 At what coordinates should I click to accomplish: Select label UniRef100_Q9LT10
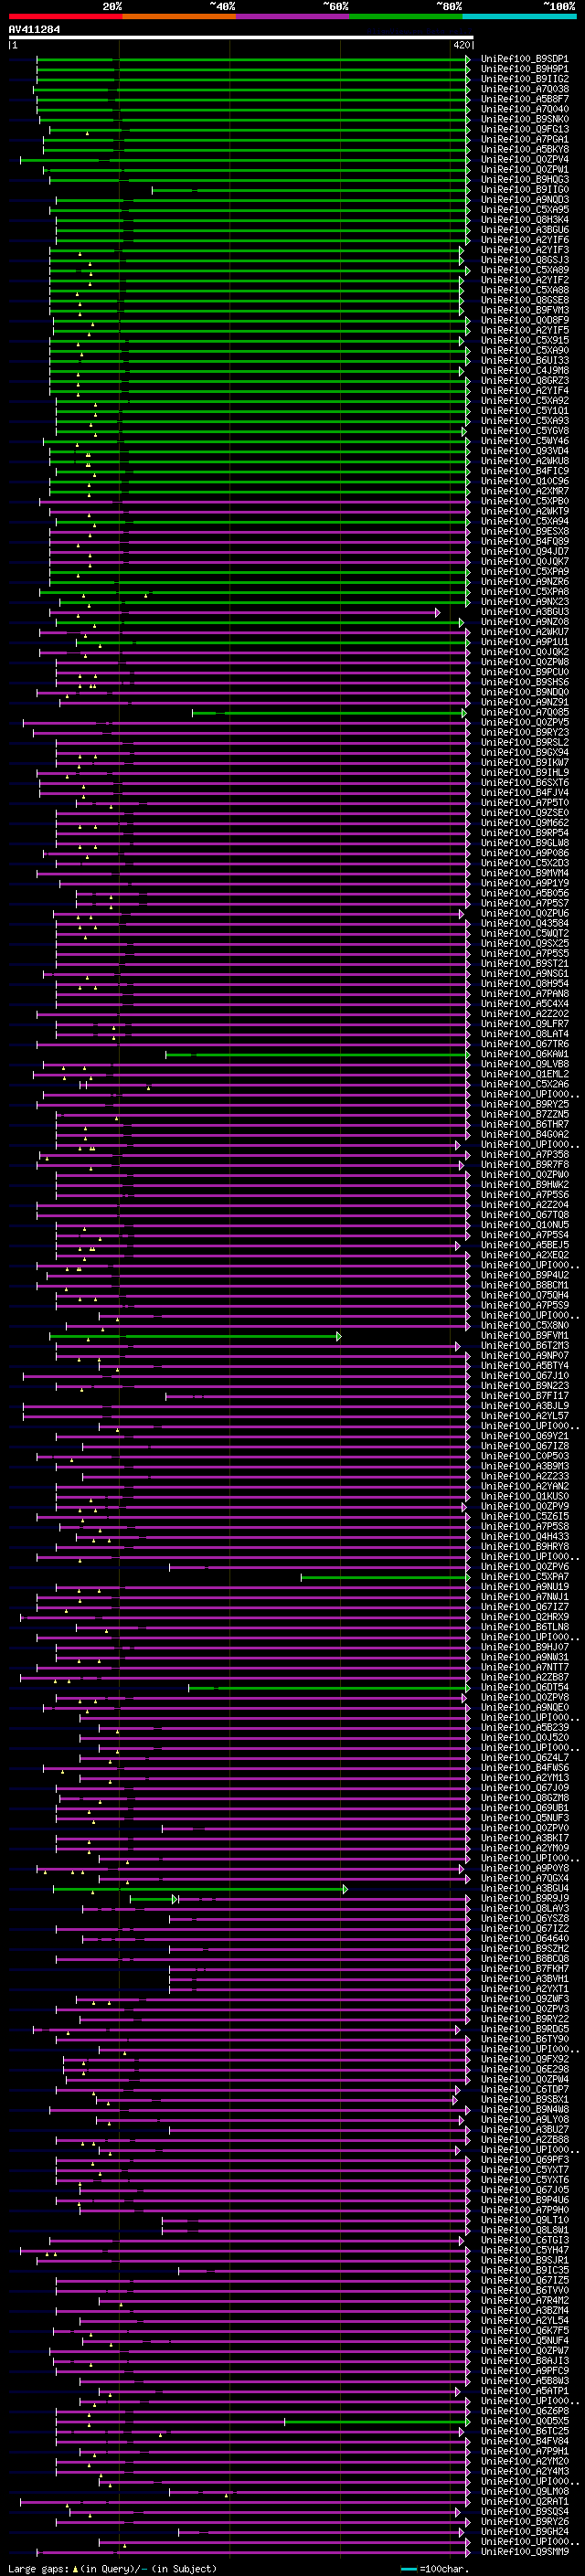(524, 2220)
